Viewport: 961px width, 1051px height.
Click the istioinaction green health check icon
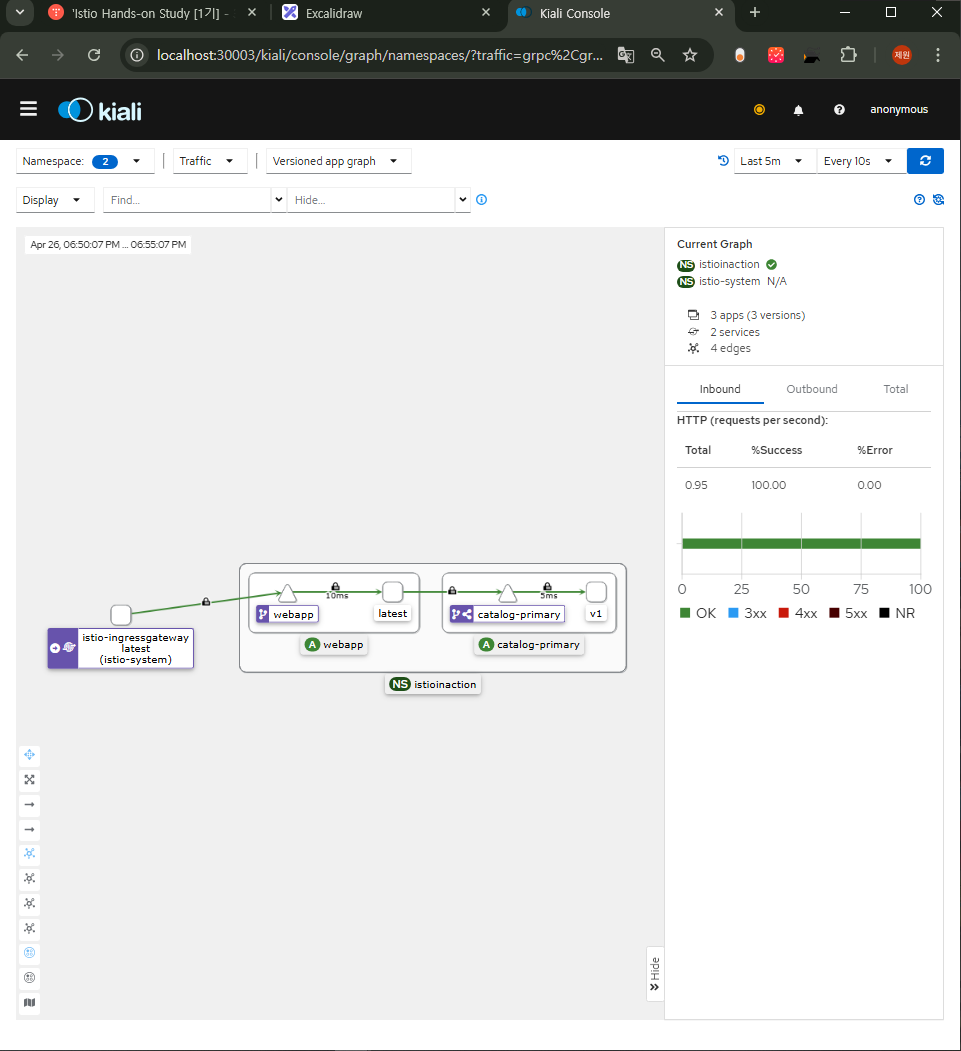(771, 264)
